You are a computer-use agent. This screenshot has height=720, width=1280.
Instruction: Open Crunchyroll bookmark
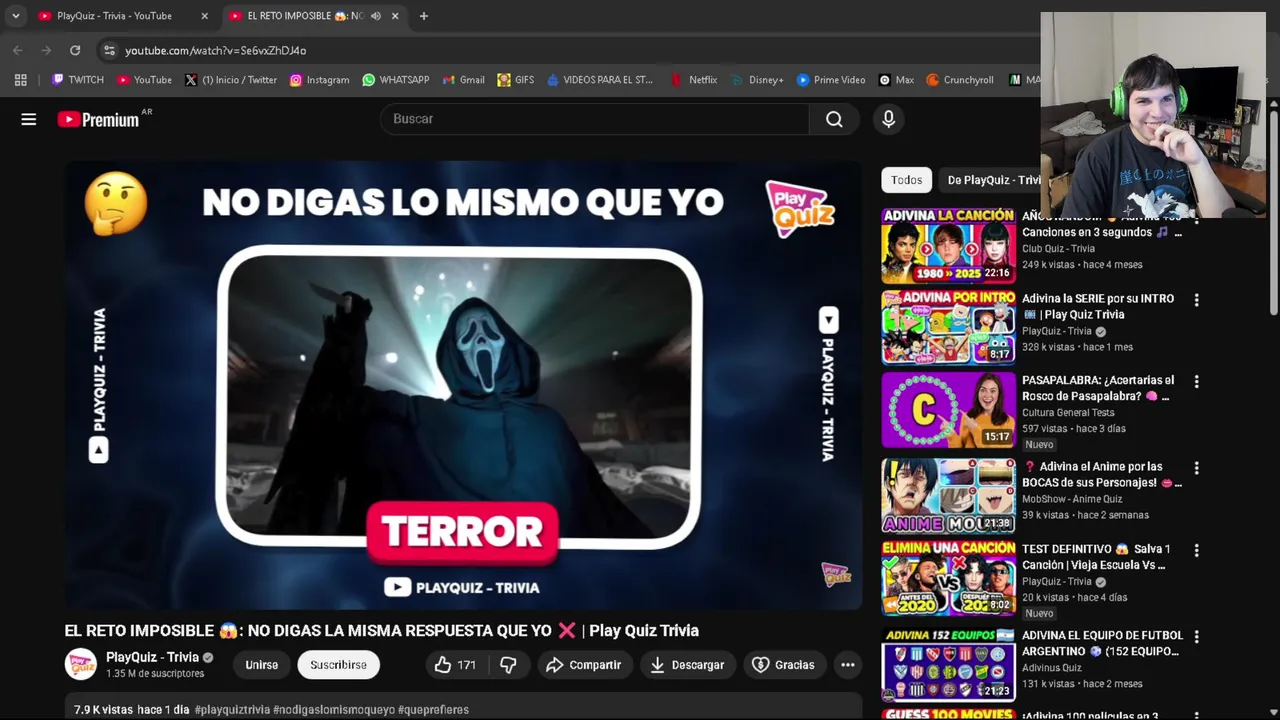click(x=960, y=80)
